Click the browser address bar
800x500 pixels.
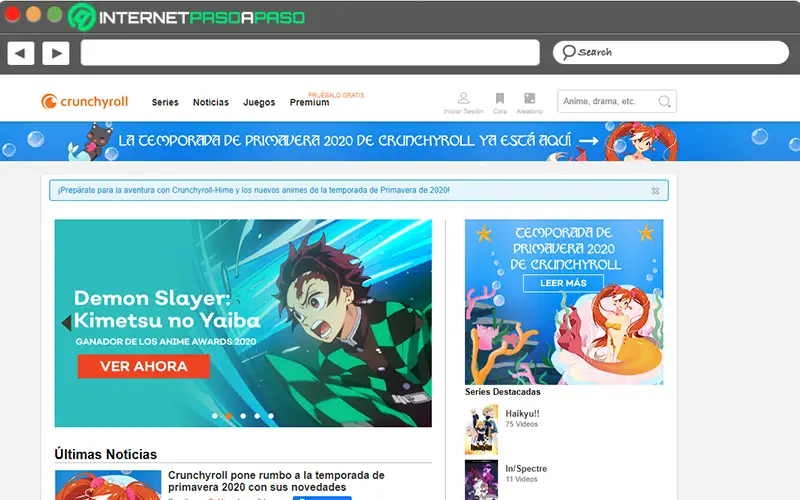coord(310,53)
